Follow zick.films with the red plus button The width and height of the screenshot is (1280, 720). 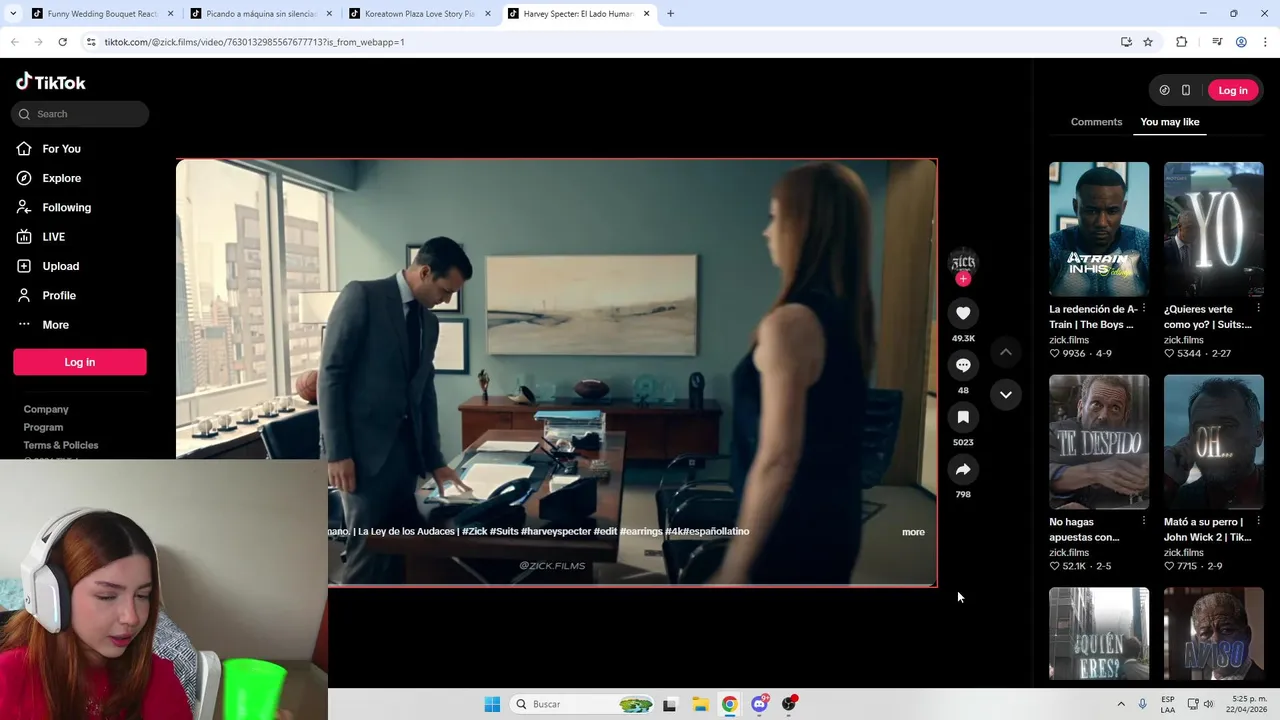[963, 279]
